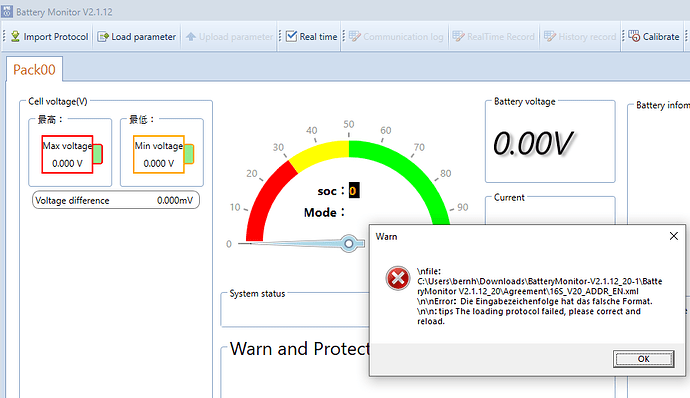Click the System status group label
690x398 pixels.
point(257,294)
